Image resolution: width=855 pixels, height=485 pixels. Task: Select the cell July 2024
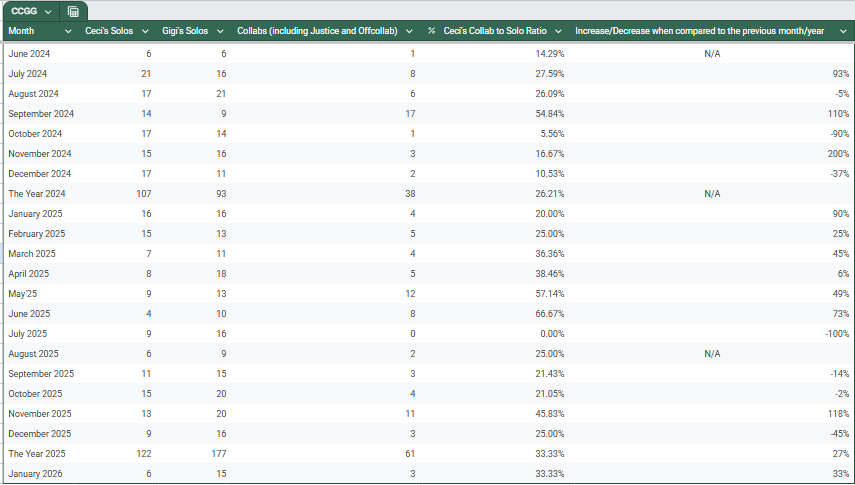point(27,74)
